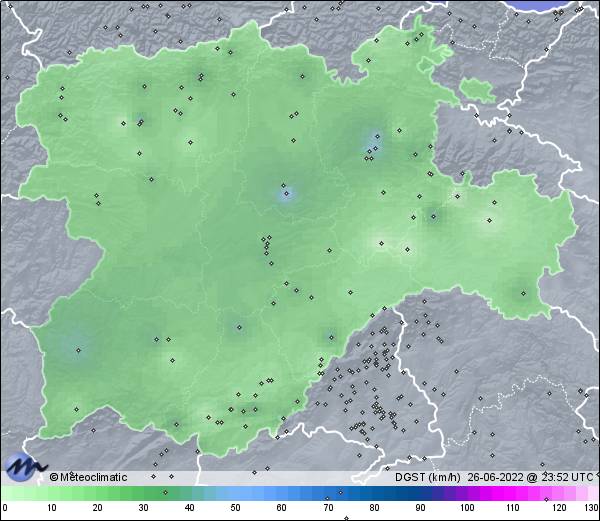Click the © Meteoclimatic copyright text
The height and width of the screenshot is (521, 600).
coord(88,477)
